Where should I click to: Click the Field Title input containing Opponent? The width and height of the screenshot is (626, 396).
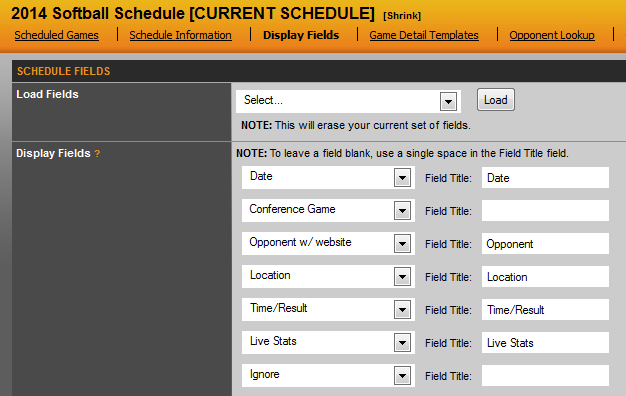(x=545, y=244)
